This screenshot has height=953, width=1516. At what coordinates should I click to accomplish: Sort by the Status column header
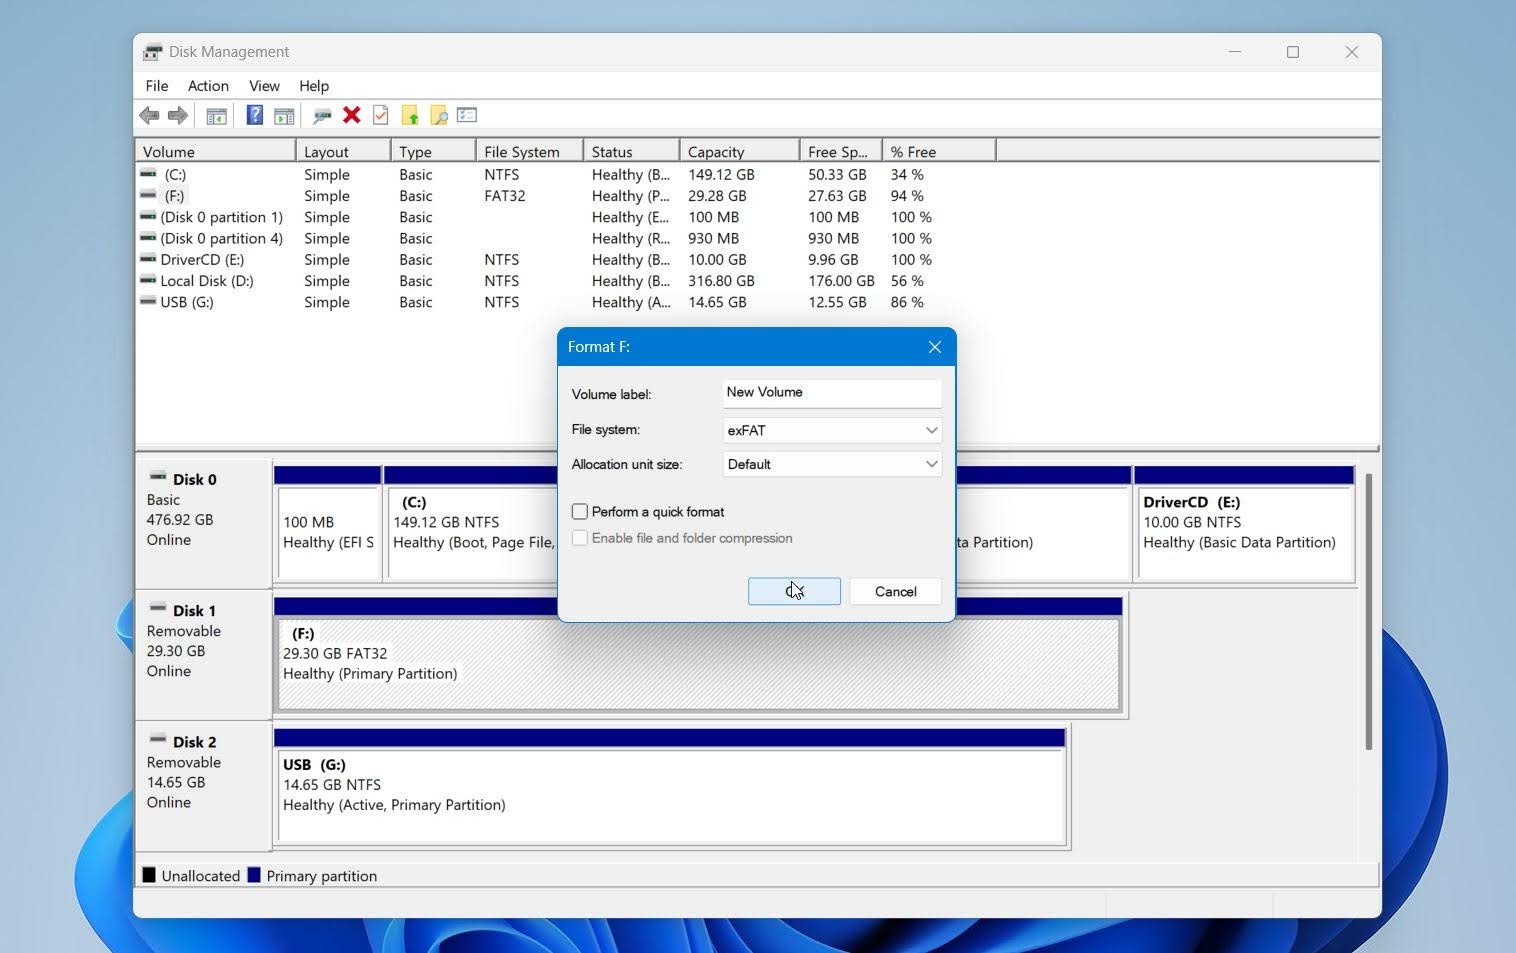[632, 151]
